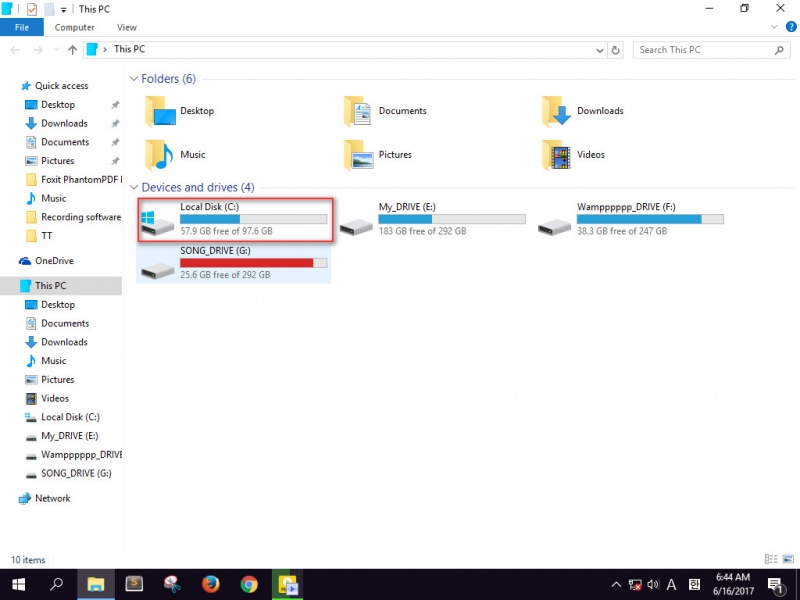Screen dimensions: 800x600
Task: Select the Desktop folder icon
Action: (160, 111)
